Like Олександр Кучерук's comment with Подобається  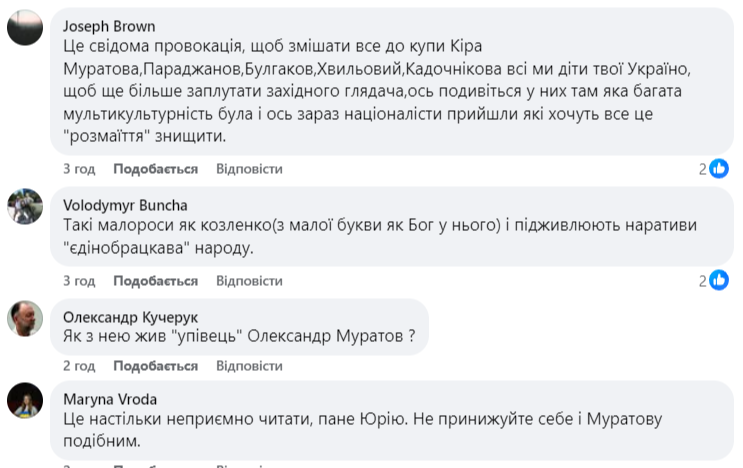coord(155,366)
